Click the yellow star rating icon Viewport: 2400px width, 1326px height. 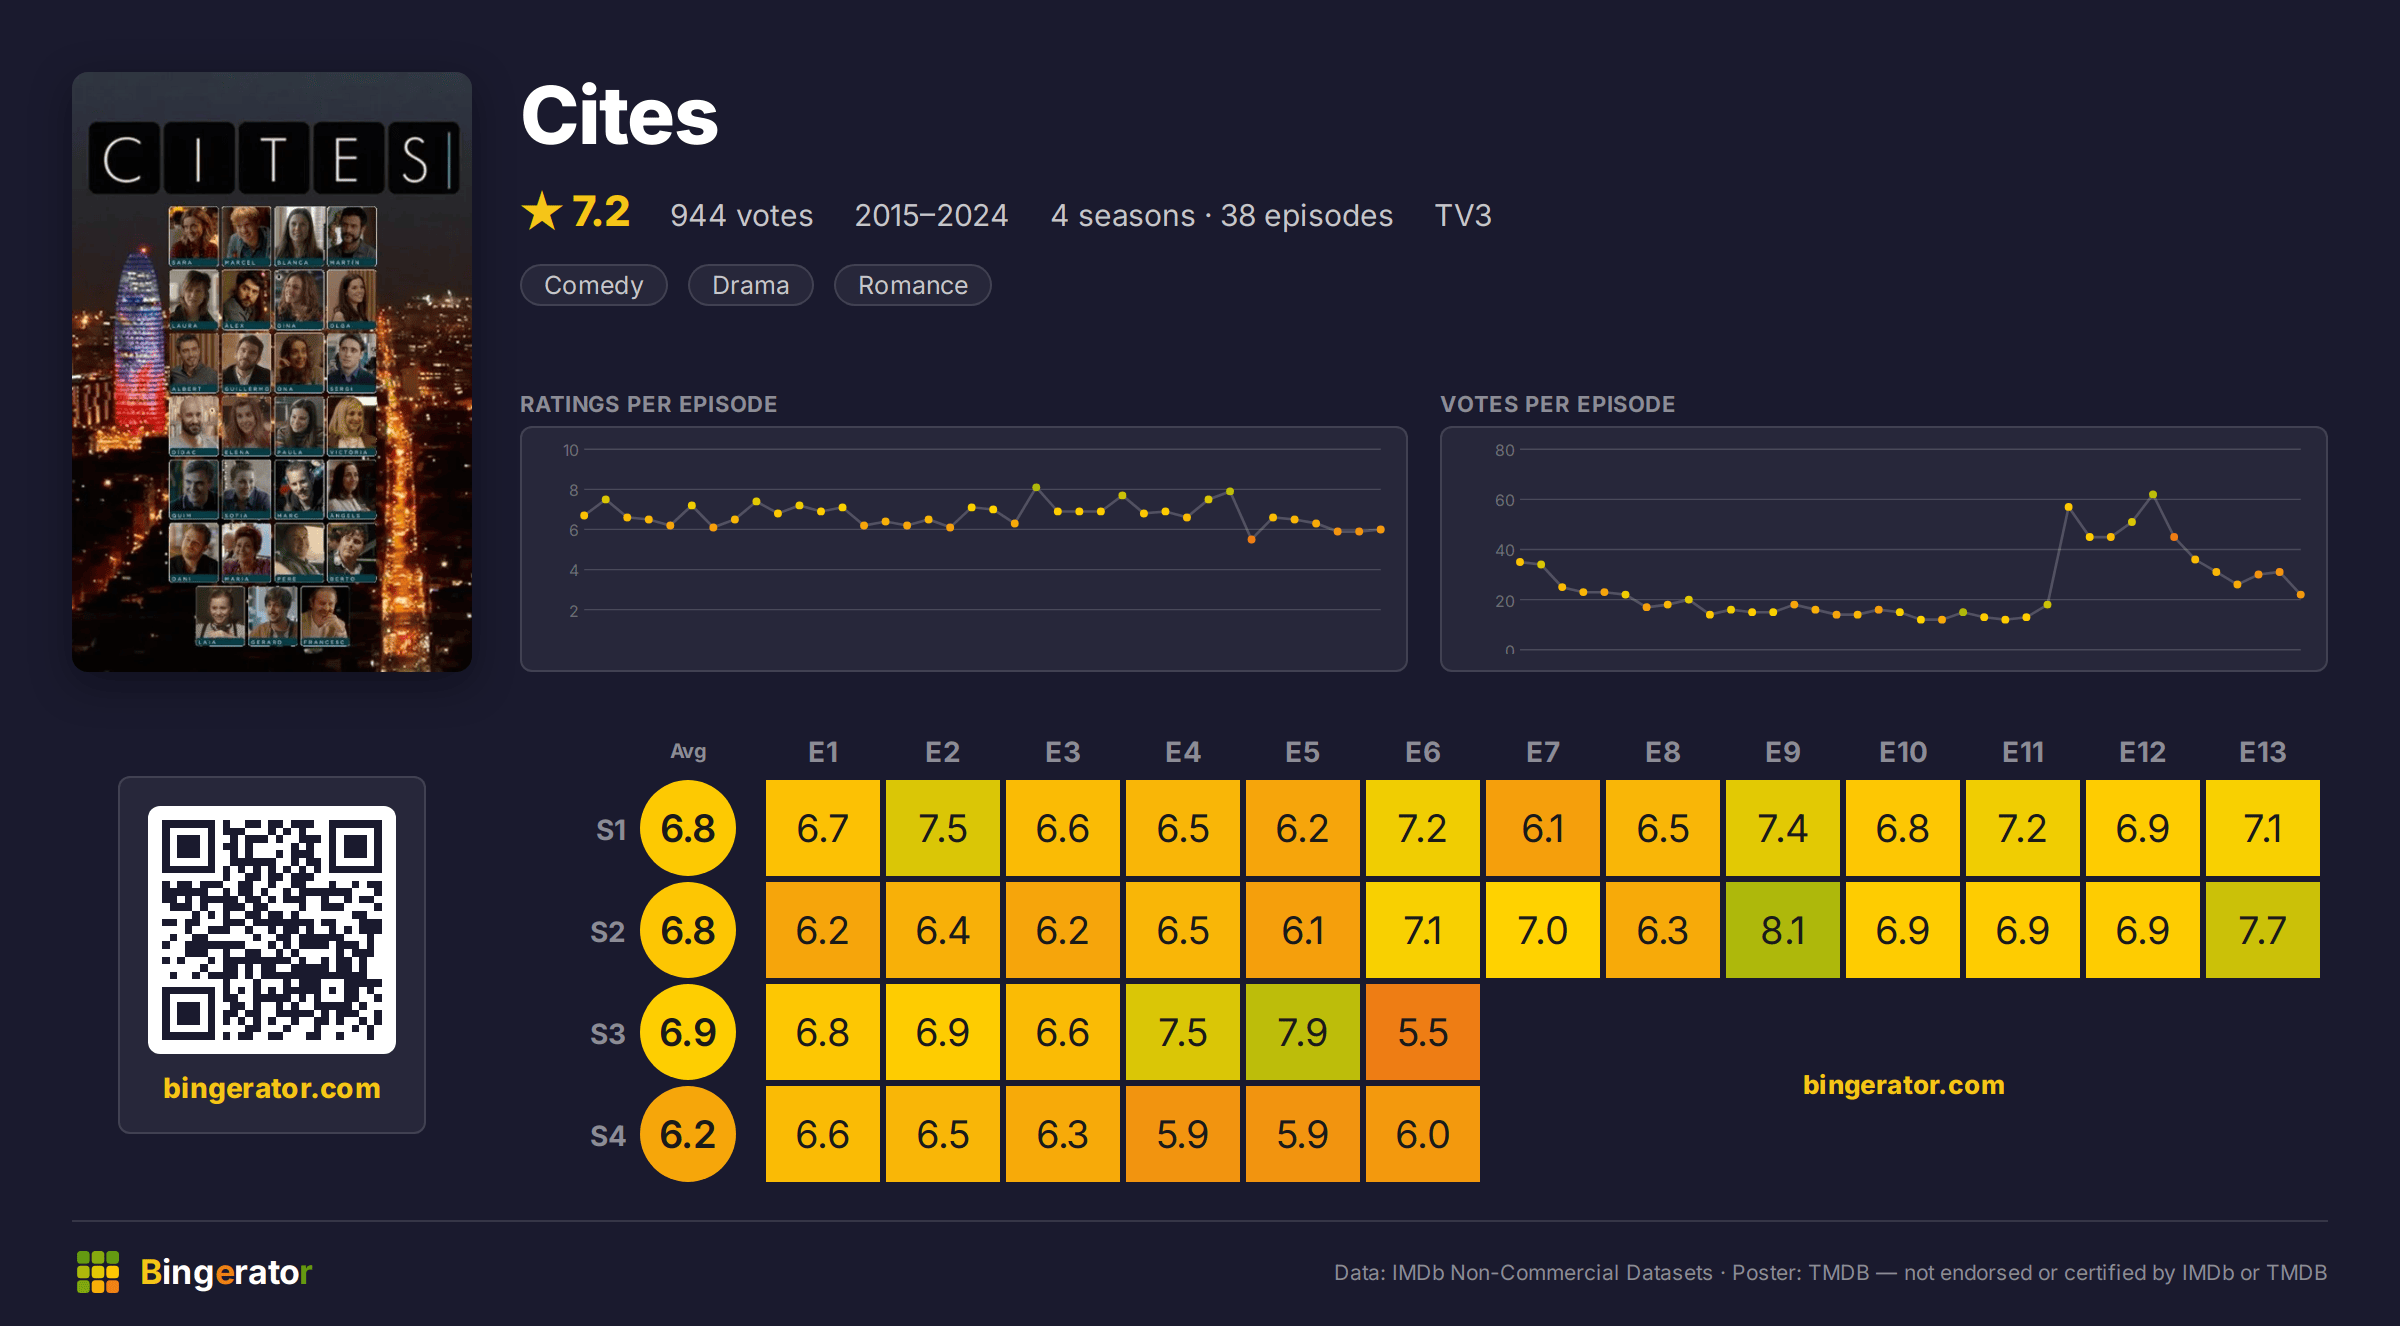[x=542, y=211]
